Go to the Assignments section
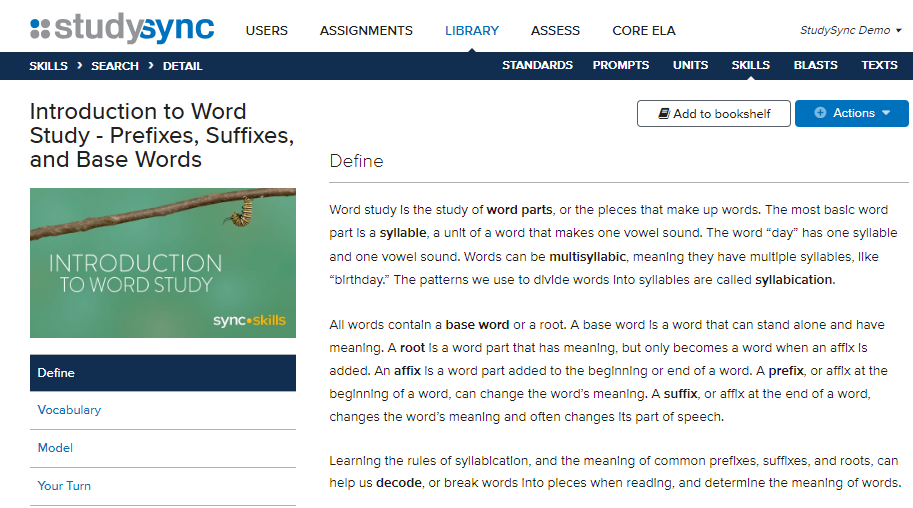913x508 pixels. 366,30
